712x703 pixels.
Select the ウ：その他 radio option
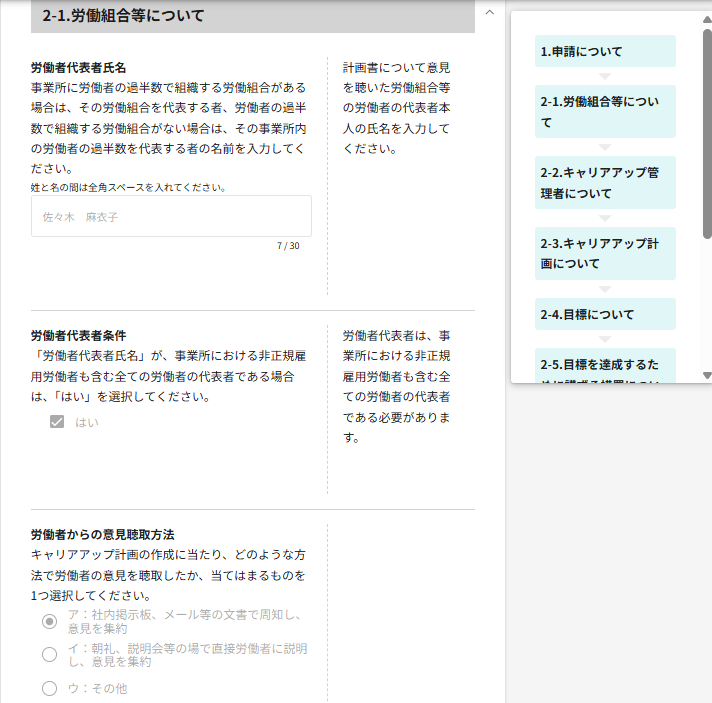49,688
